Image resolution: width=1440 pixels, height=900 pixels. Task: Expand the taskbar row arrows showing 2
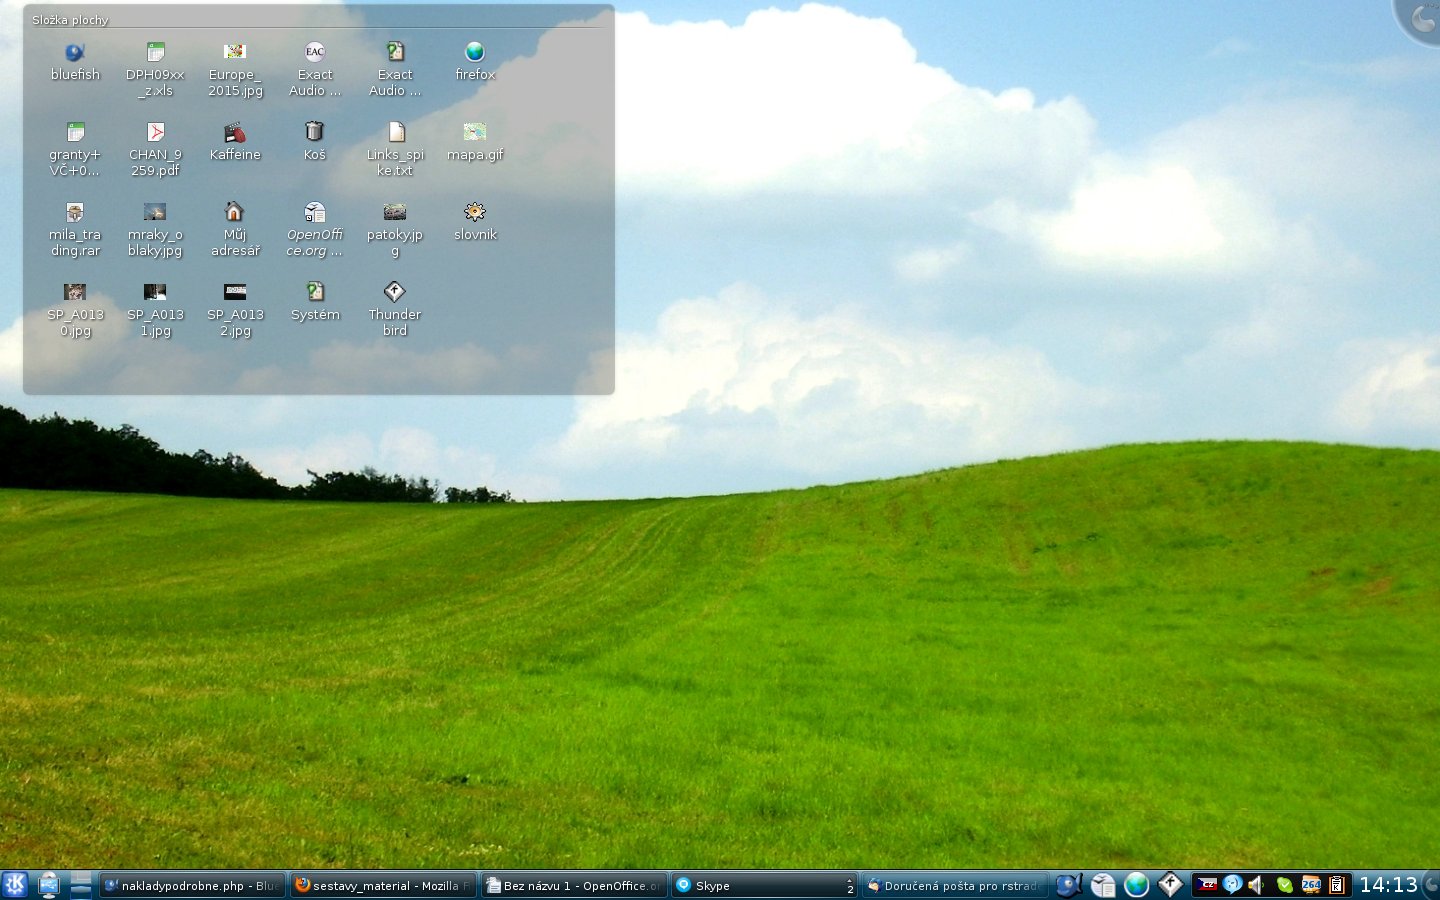[850, 885]
